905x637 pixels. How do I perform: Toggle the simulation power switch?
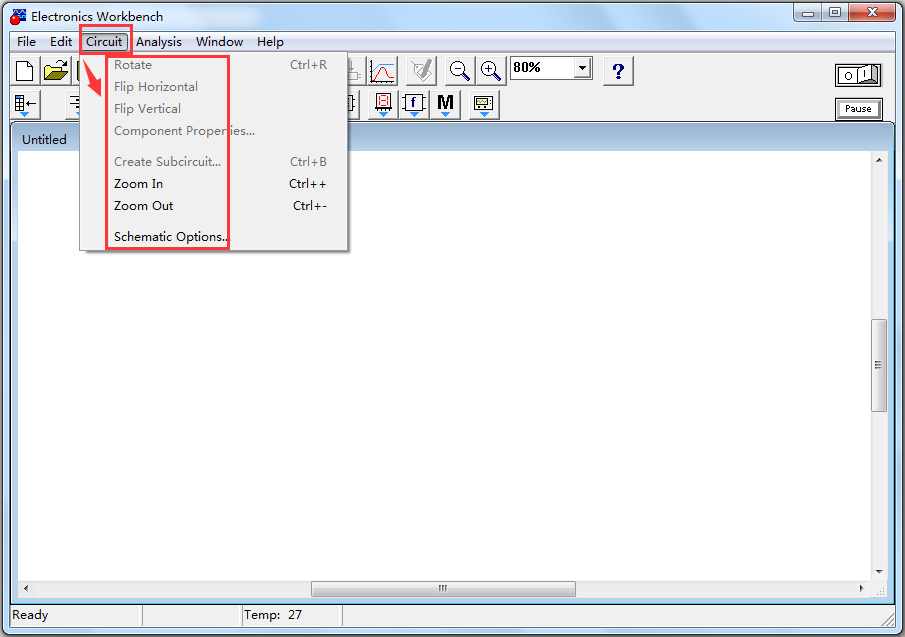pos(858,75)
